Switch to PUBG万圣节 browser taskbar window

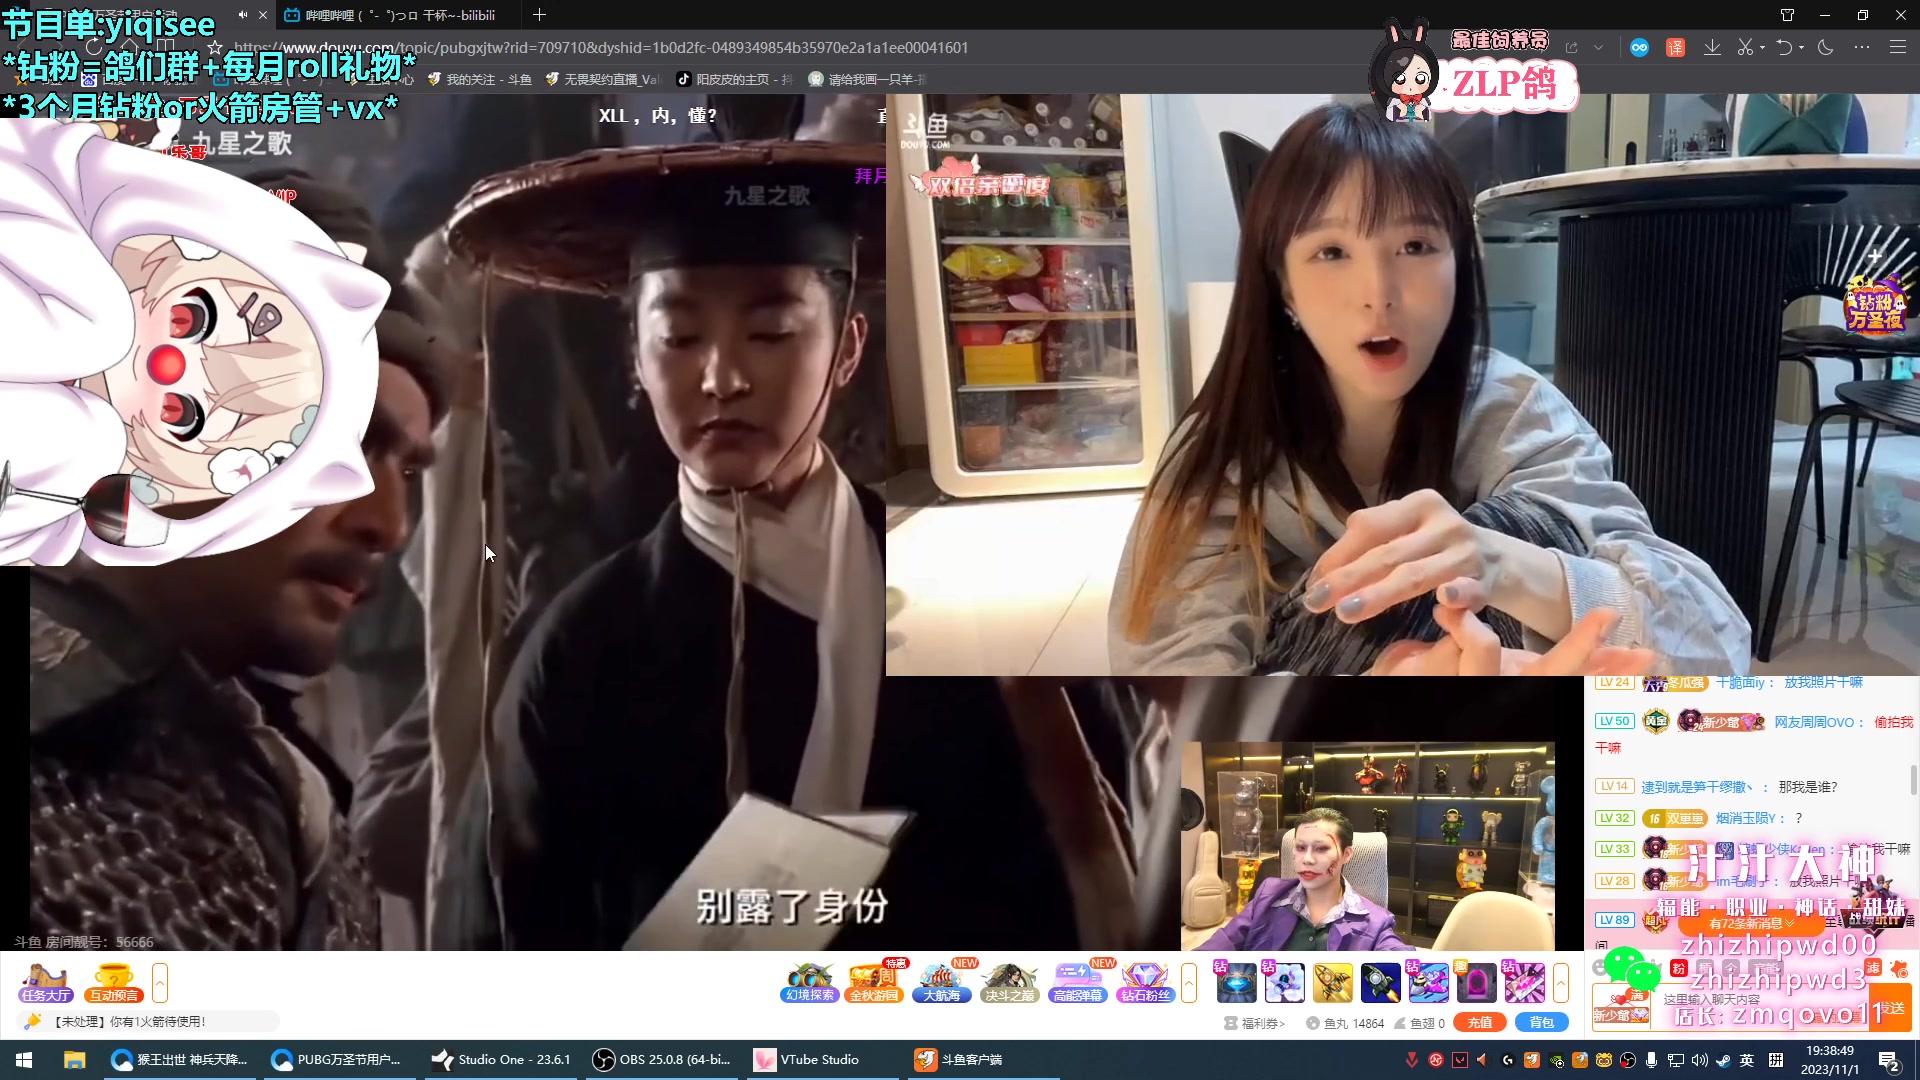point(340,1060)
